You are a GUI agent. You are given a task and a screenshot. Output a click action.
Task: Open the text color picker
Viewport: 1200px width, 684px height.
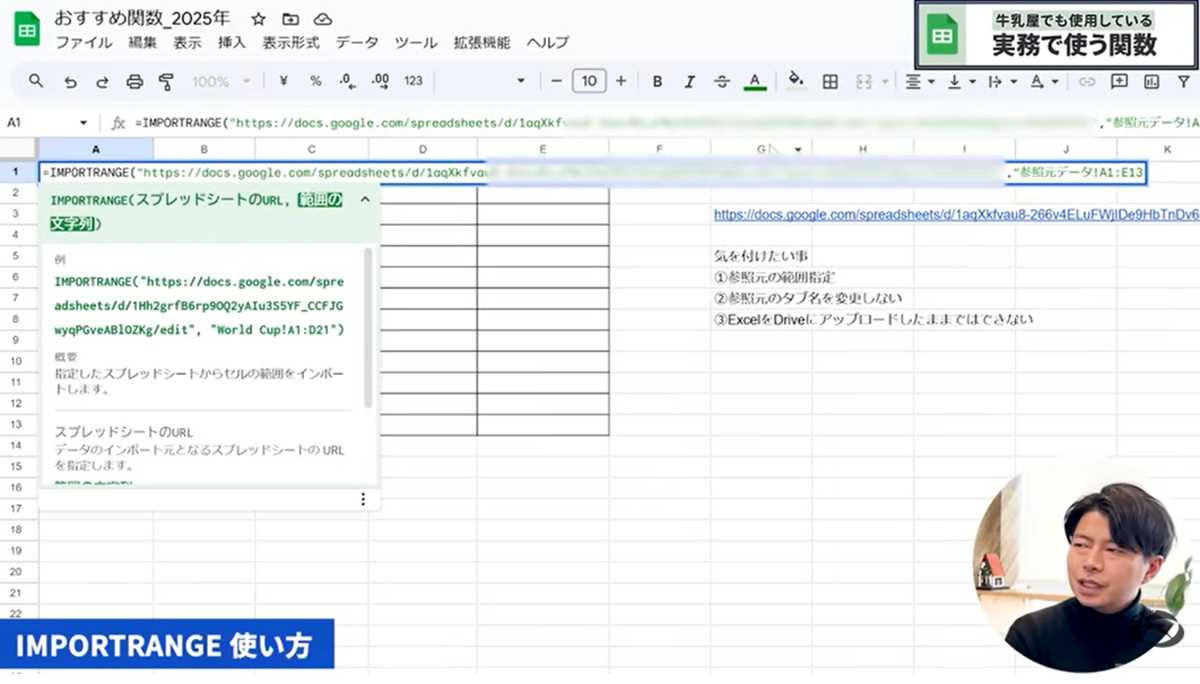[755, 81]
